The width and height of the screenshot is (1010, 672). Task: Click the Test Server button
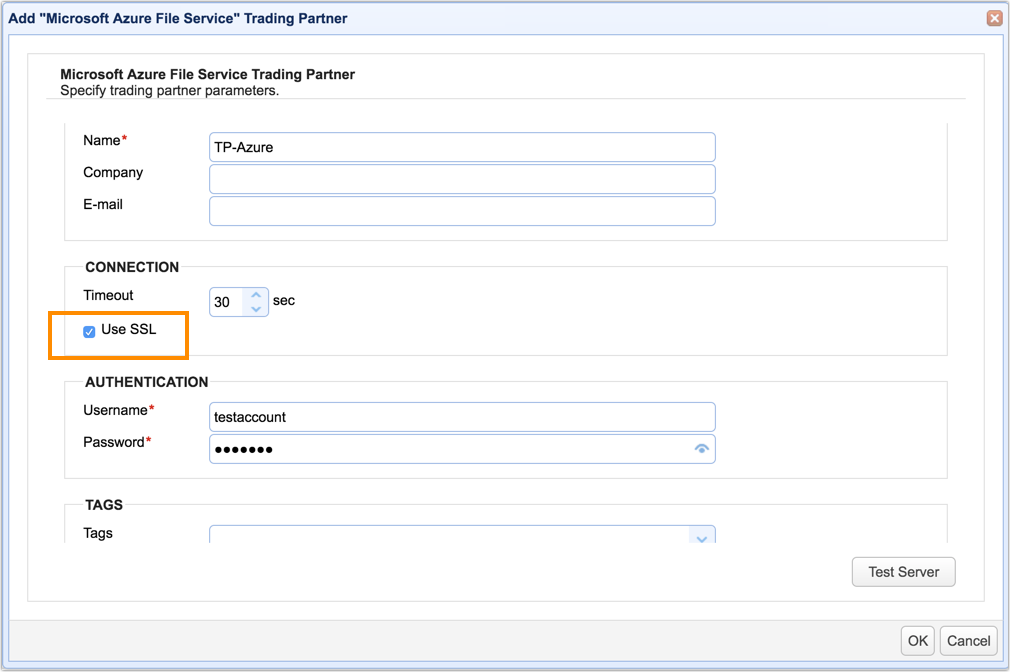coord(903,571)
